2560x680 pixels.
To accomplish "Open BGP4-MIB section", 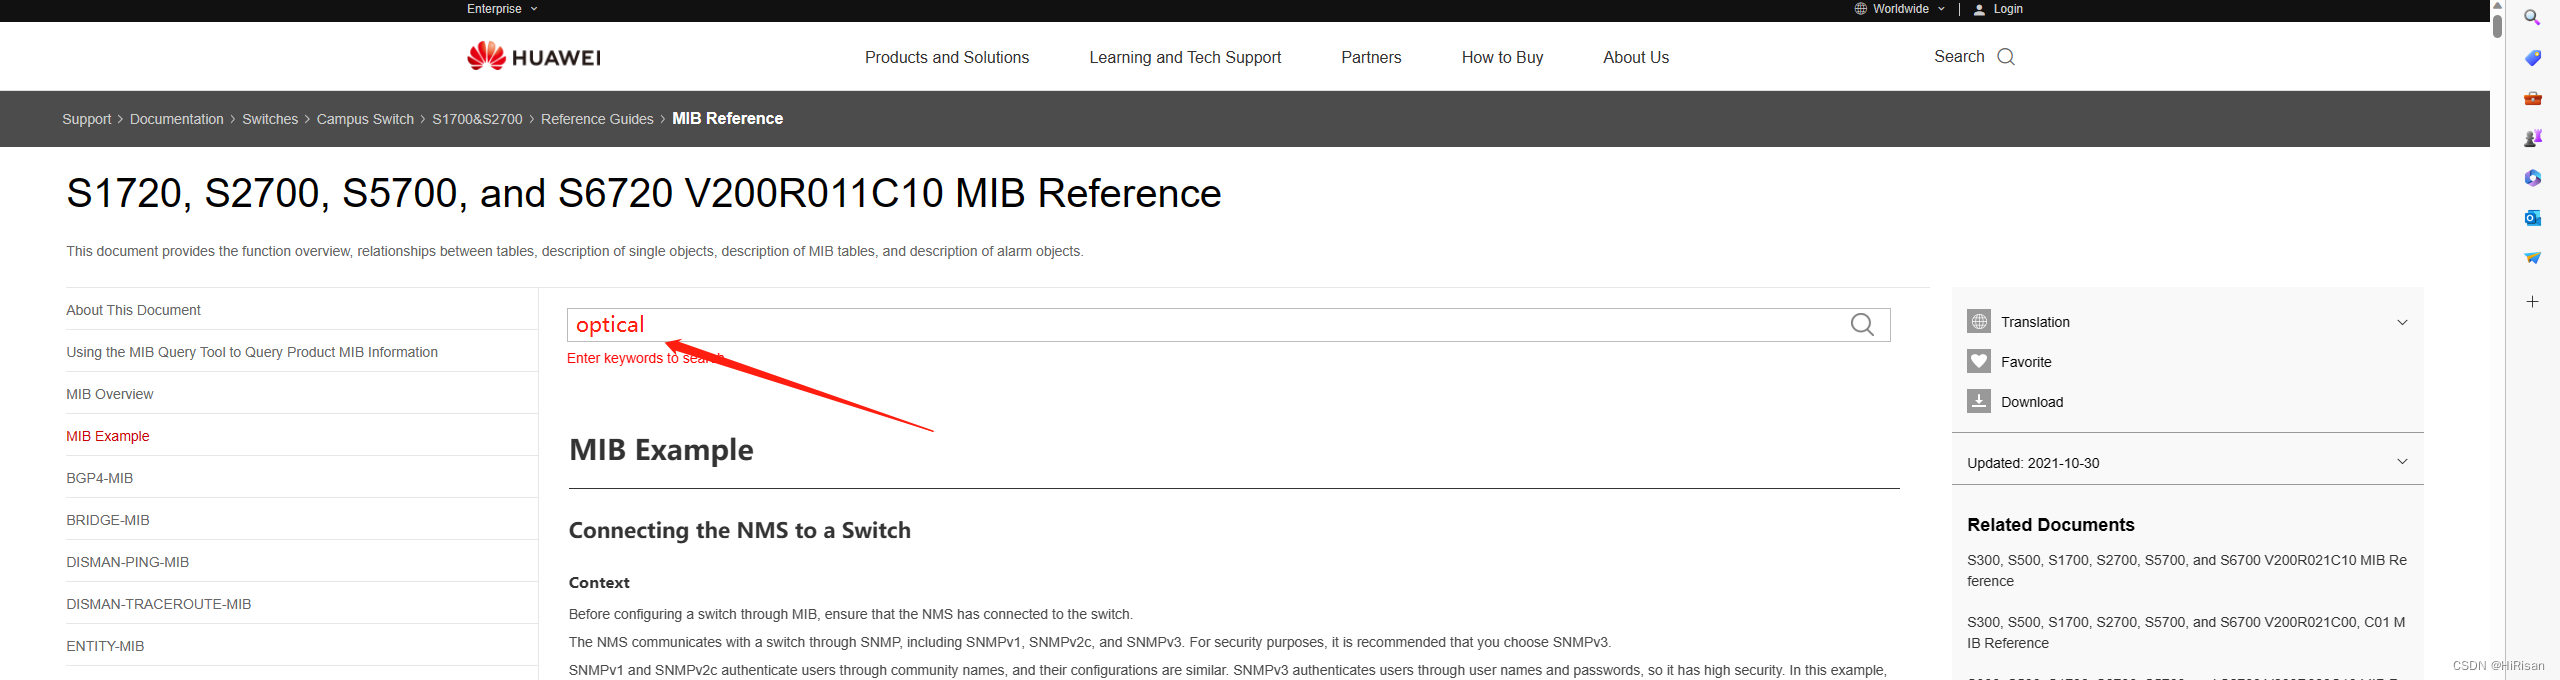I will (x=100, y=478).
